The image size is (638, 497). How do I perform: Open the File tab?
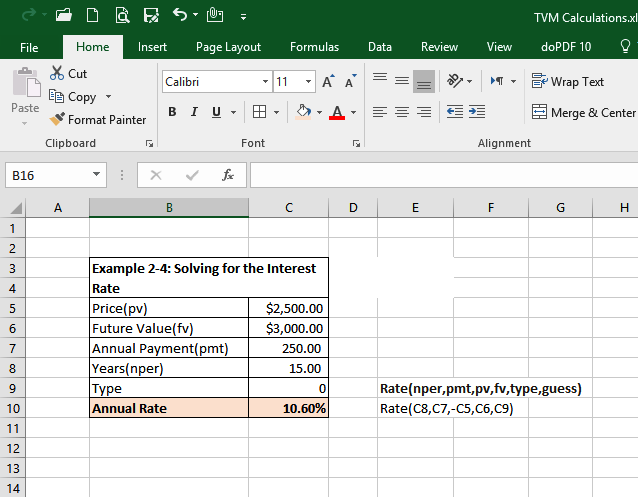tap(29, 47)
